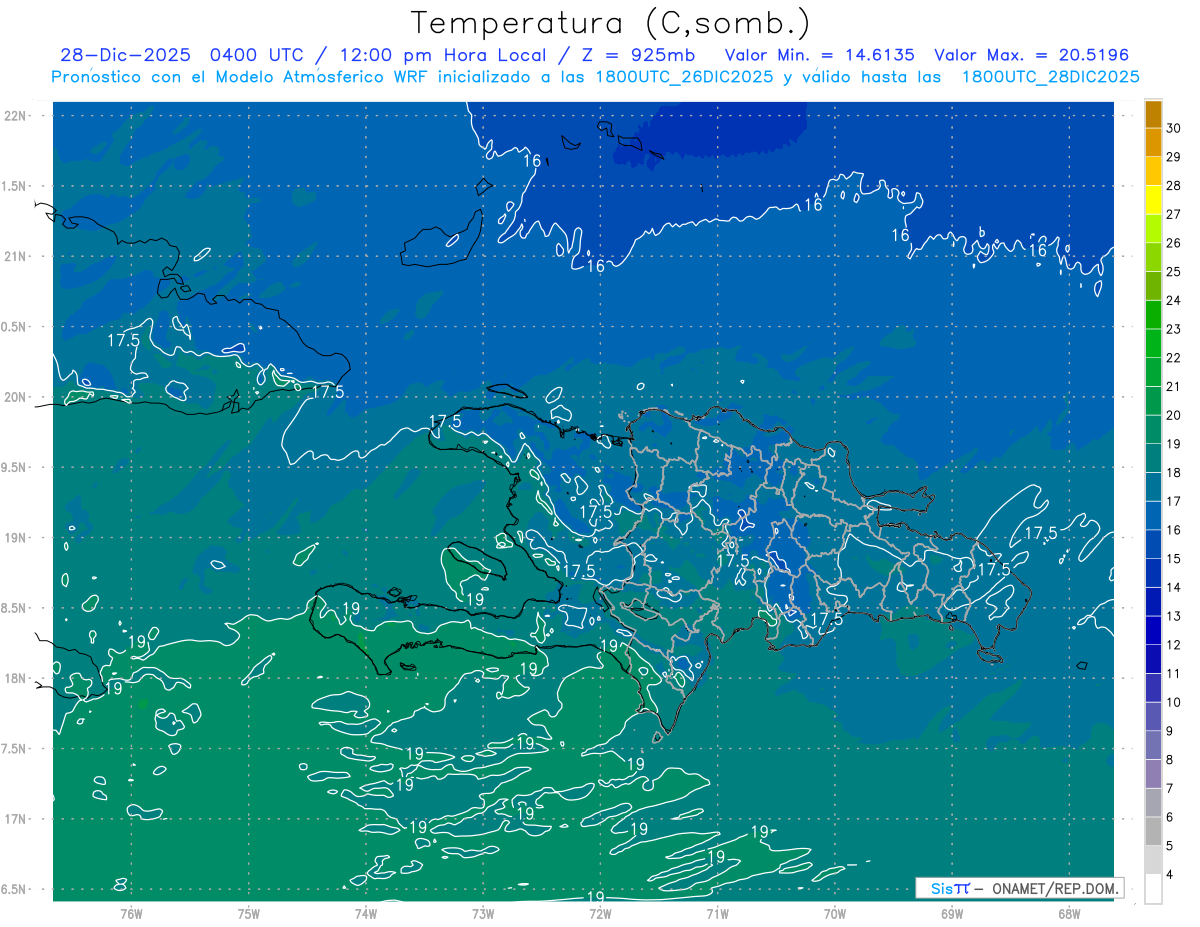Image resolution: width=1200 pixels, height=927 pixels.
Task: Click legend scale value 29
Action: pyautogui.click(x=1174, y=157)
